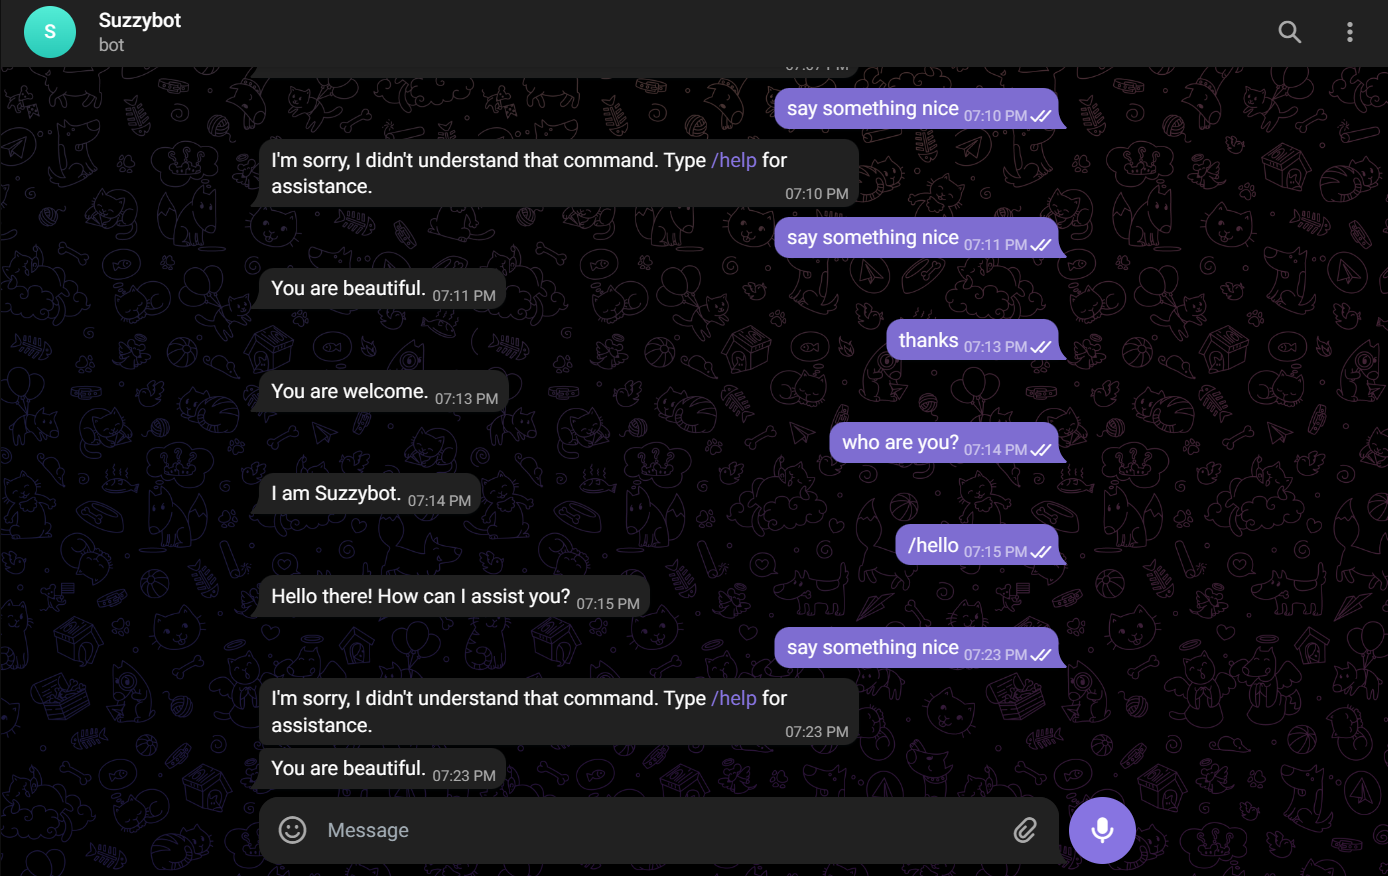
Task: Click the bot subtitle label under Suzzybot
Action: click(x=111, y=45)
